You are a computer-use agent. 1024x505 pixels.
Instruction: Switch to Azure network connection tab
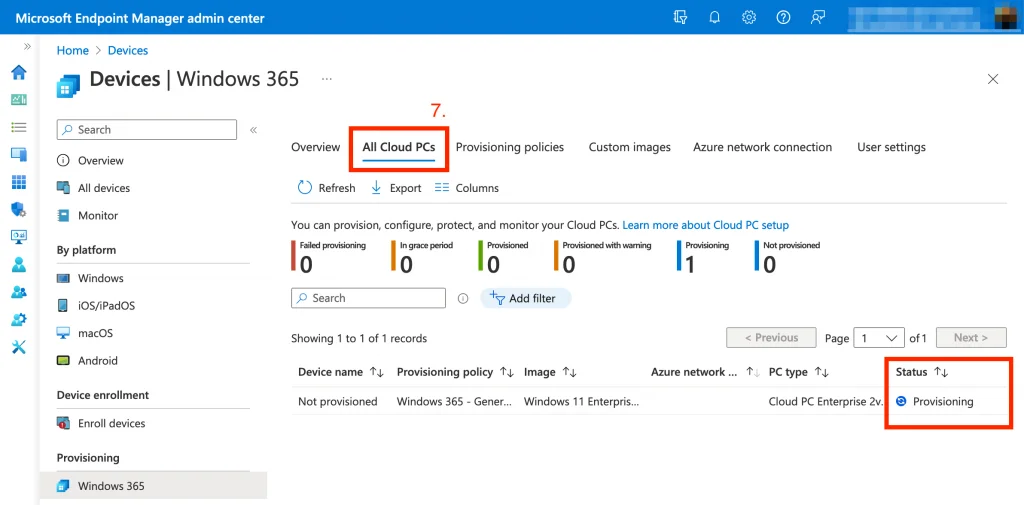pyautogui.click(x=762, y=147)
